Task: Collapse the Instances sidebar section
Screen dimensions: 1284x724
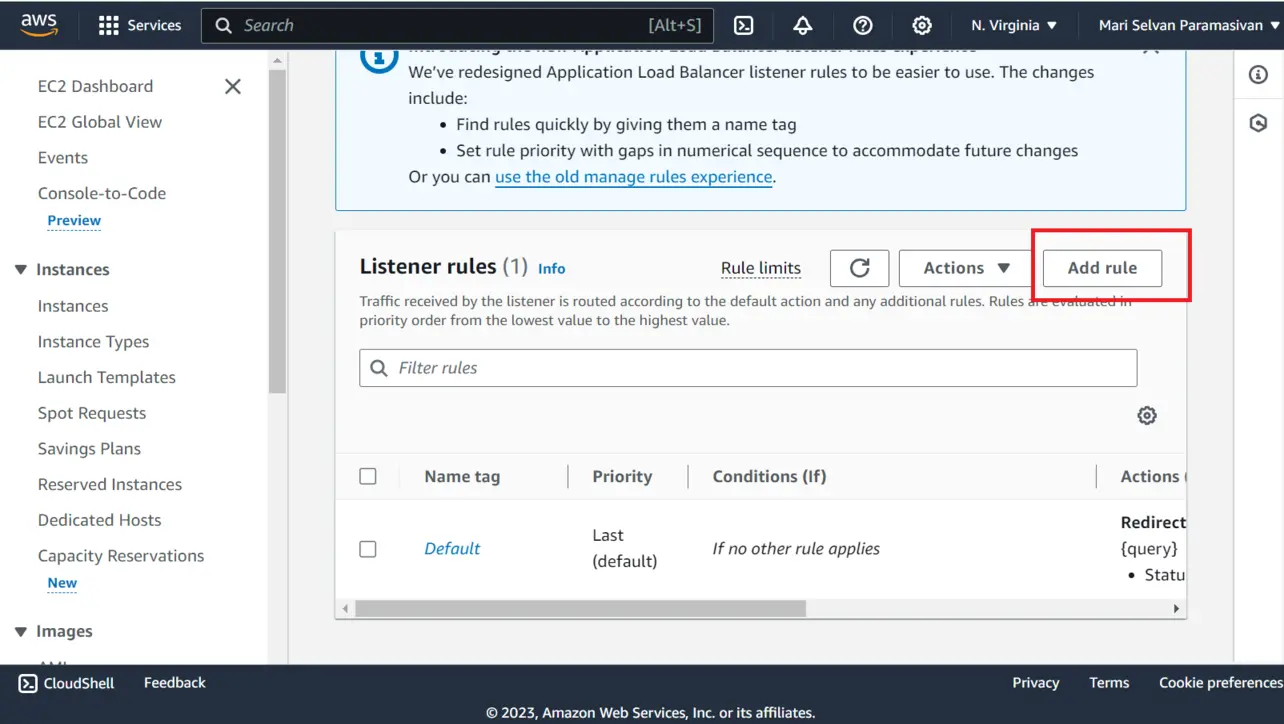Action: 20,270
